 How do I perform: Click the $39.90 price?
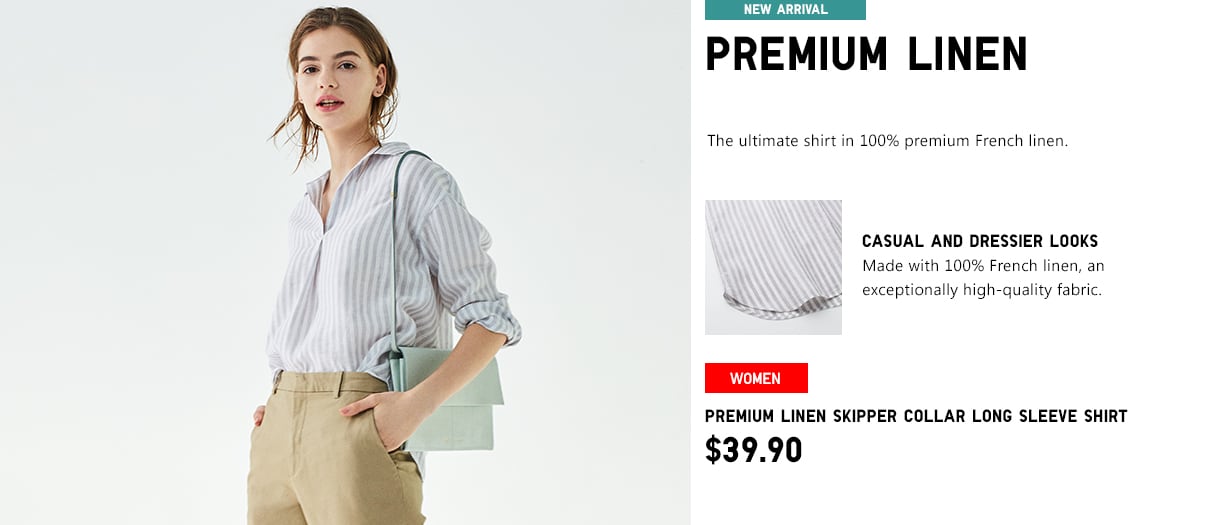(753, 450)
